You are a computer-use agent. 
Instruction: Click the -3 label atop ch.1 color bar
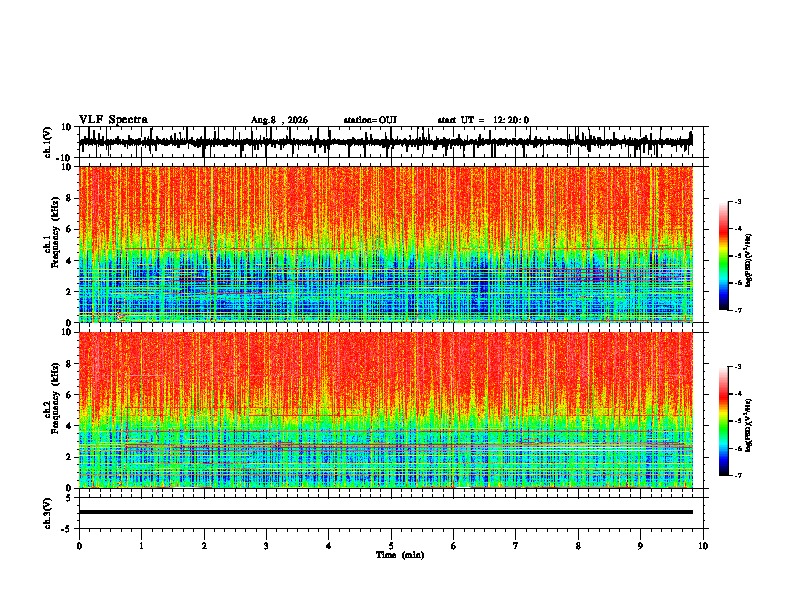[x=737, y=201]
